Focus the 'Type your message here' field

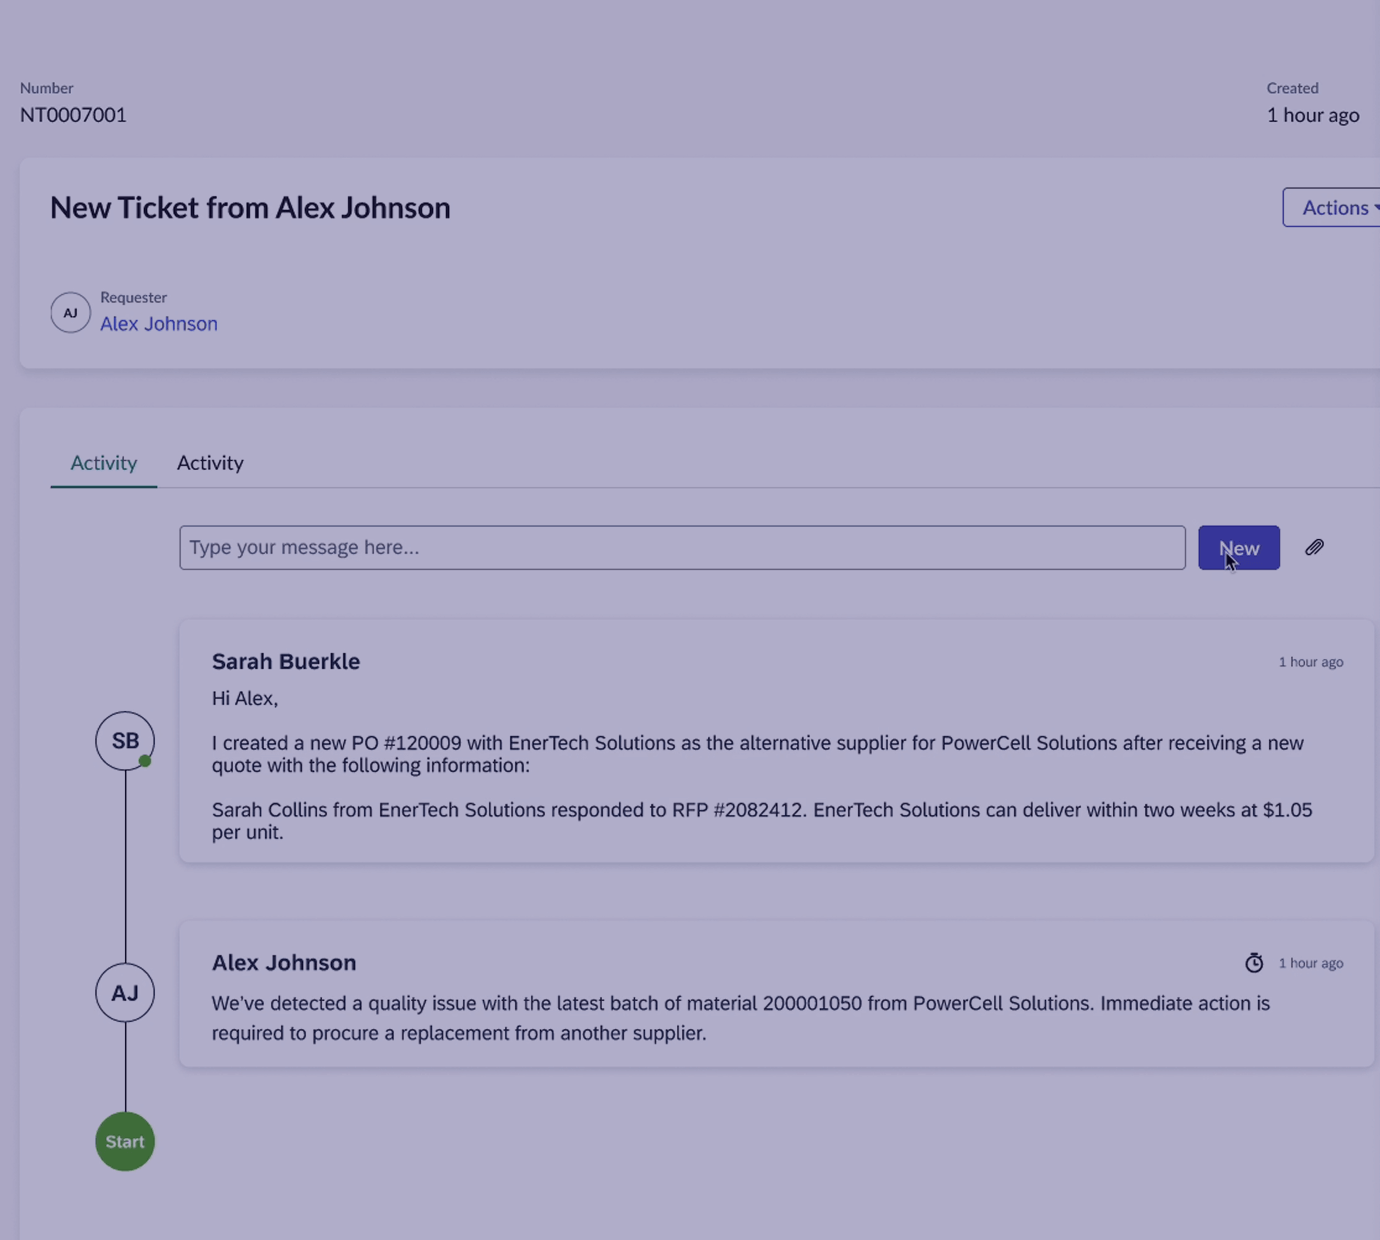point(682,548)
